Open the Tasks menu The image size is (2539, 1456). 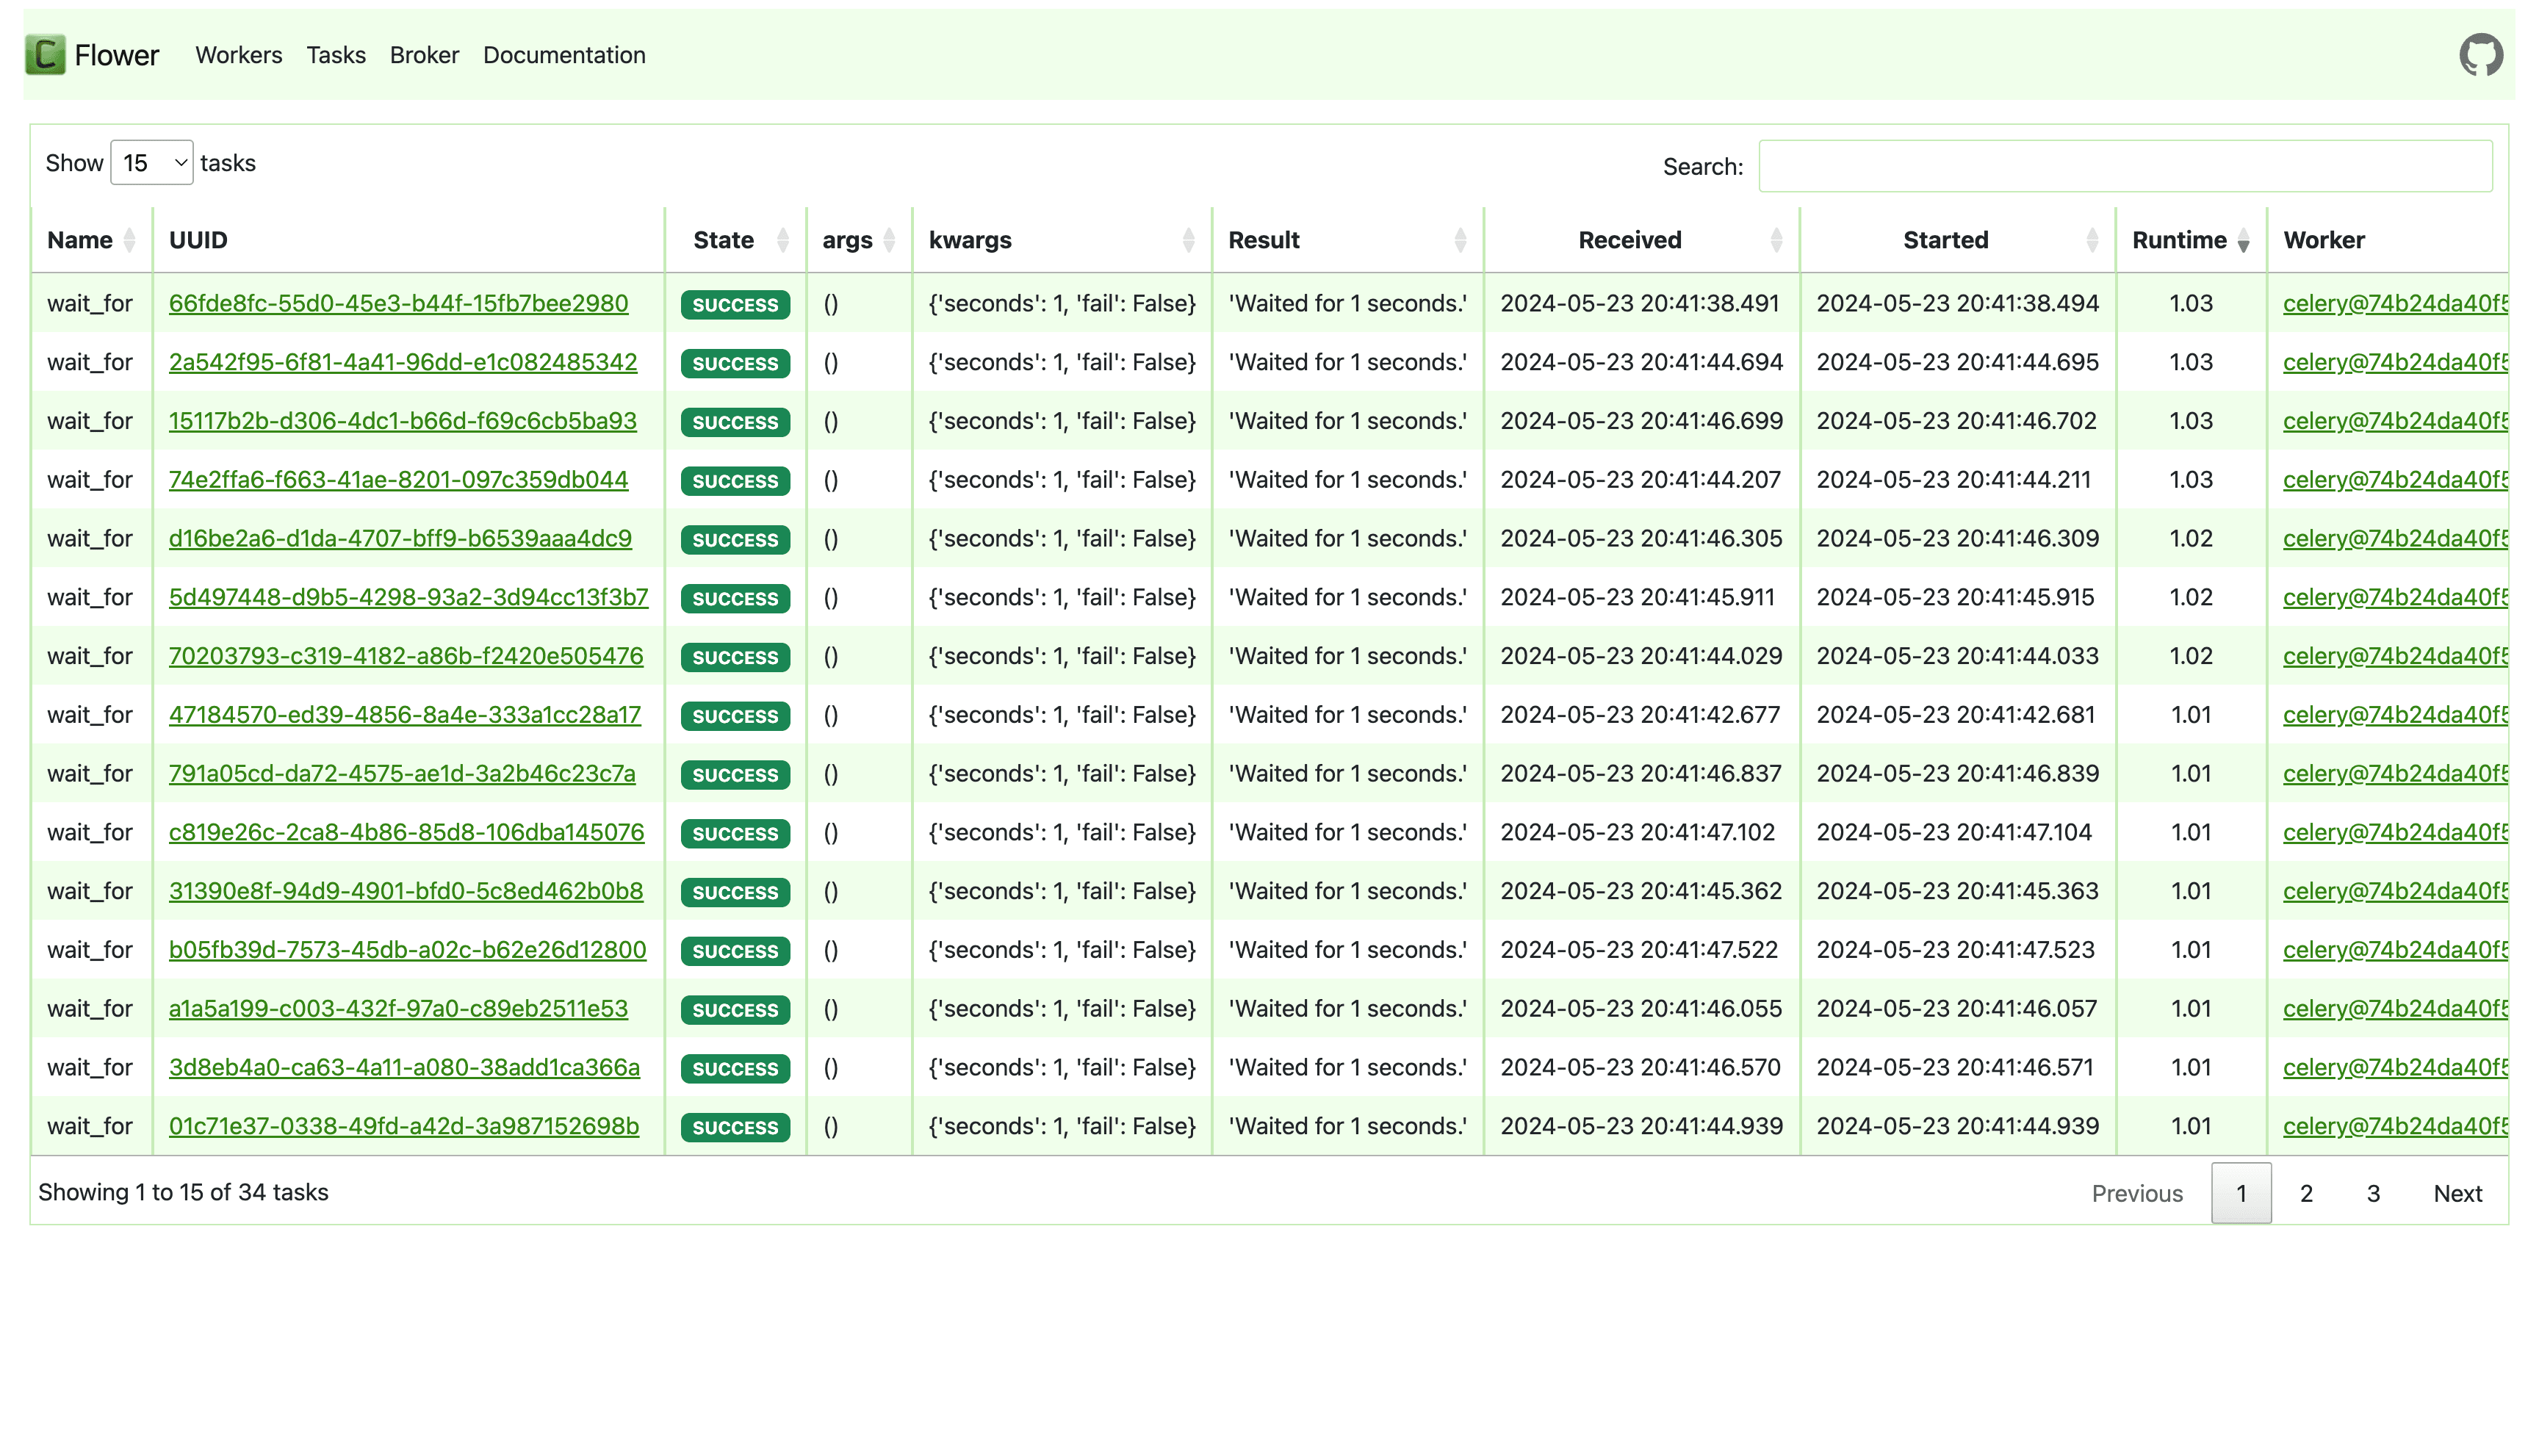336,54
